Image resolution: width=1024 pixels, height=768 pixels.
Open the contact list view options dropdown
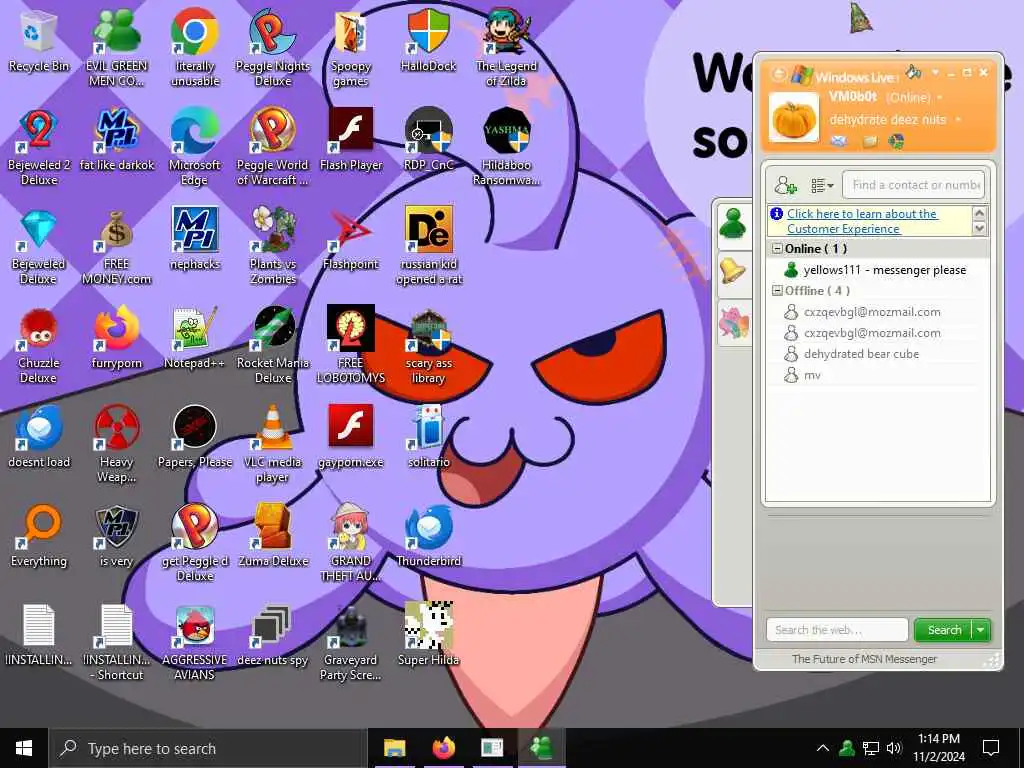(x=822, y=186)
